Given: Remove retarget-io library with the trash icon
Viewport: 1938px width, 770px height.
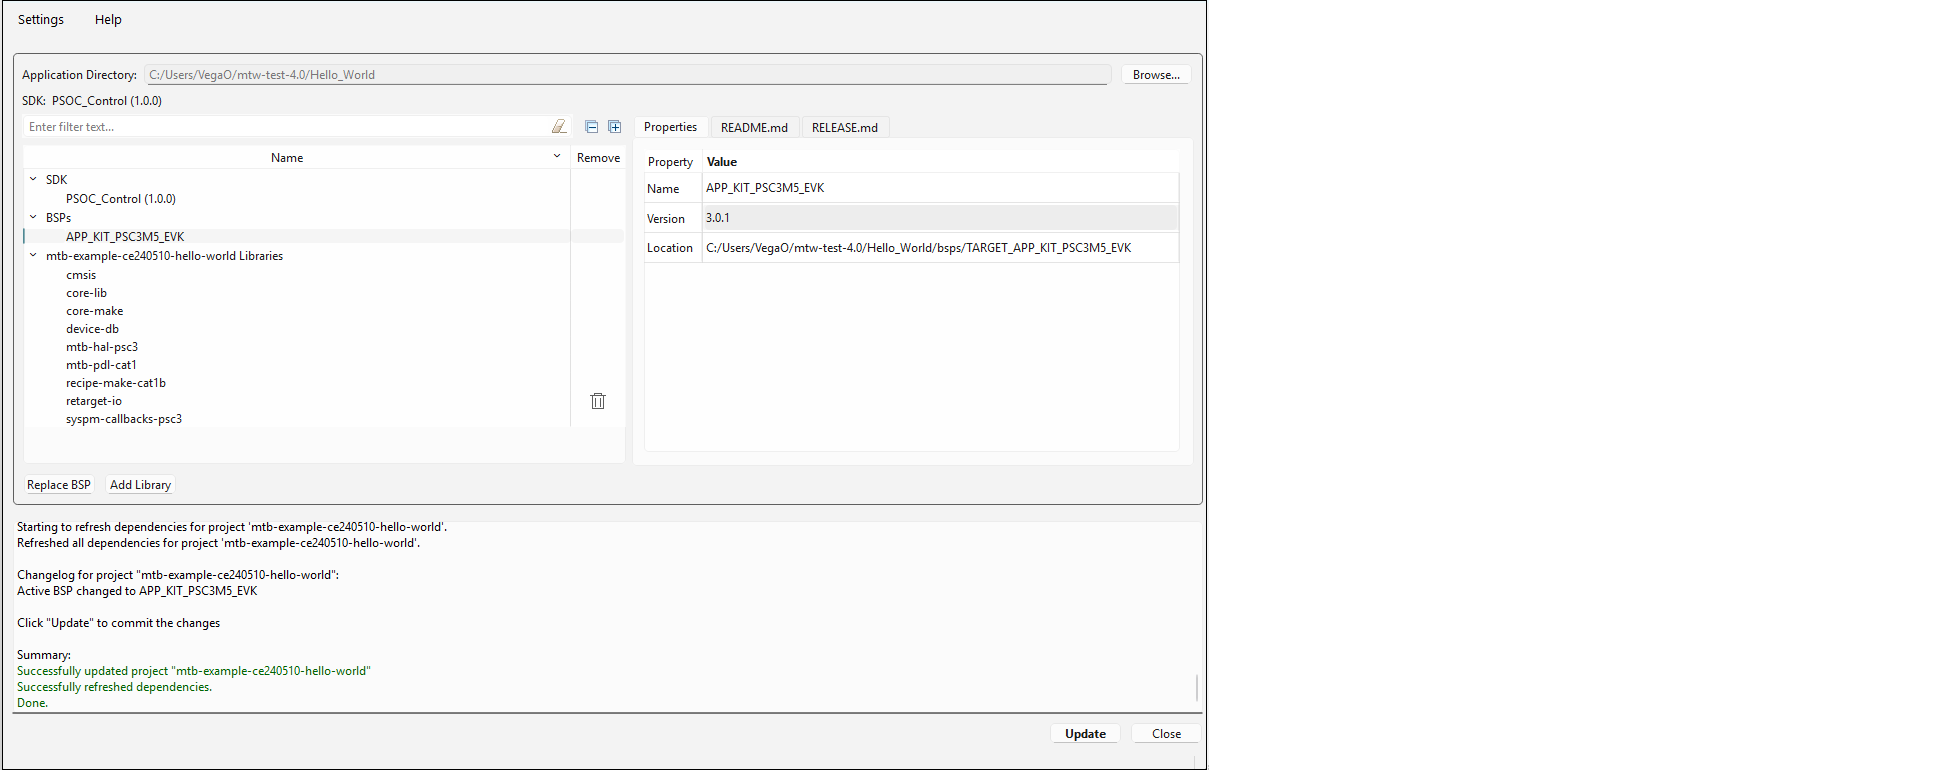Looking at the screenshot, I should tap(598, 401).
